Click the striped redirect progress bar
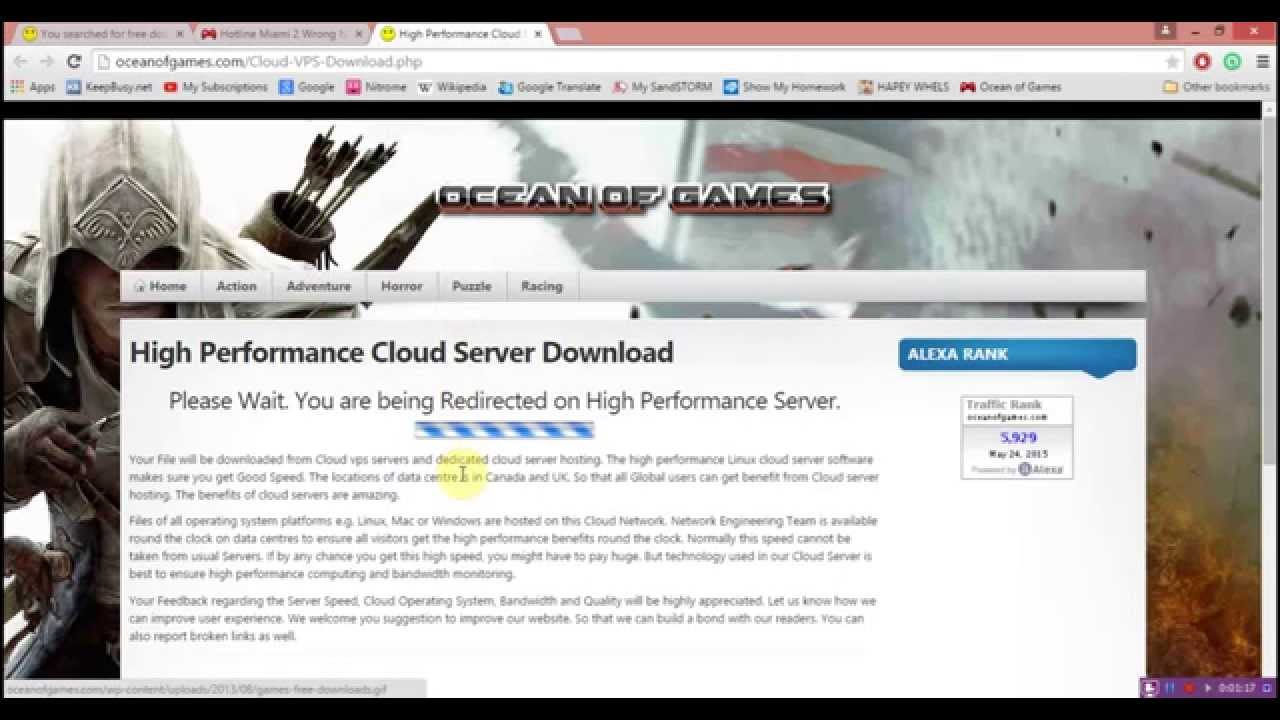The width and height of the screenshot is (1280, 720). pyautogui.click(x=504, y=430)
